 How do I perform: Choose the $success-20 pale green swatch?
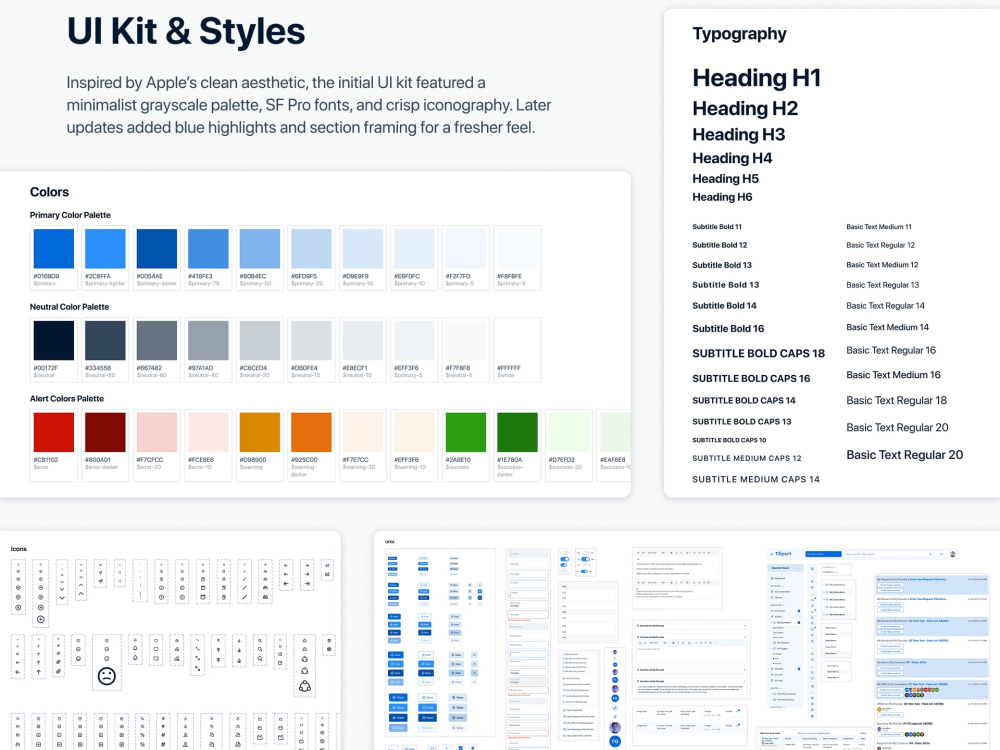569,432
